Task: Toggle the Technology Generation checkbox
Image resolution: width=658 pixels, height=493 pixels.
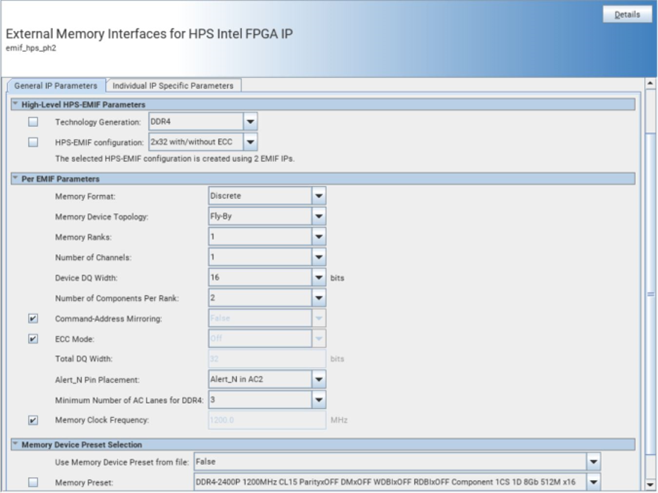Action: [33, 122]
